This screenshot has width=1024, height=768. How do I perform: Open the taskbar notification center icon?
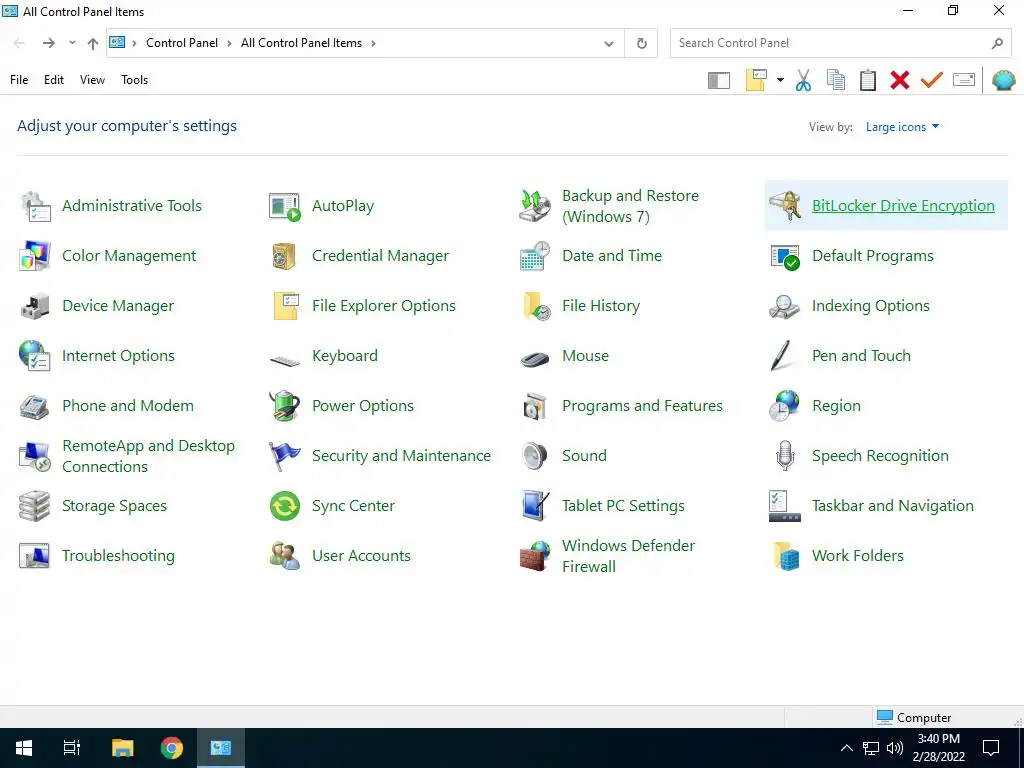point(991,748)
